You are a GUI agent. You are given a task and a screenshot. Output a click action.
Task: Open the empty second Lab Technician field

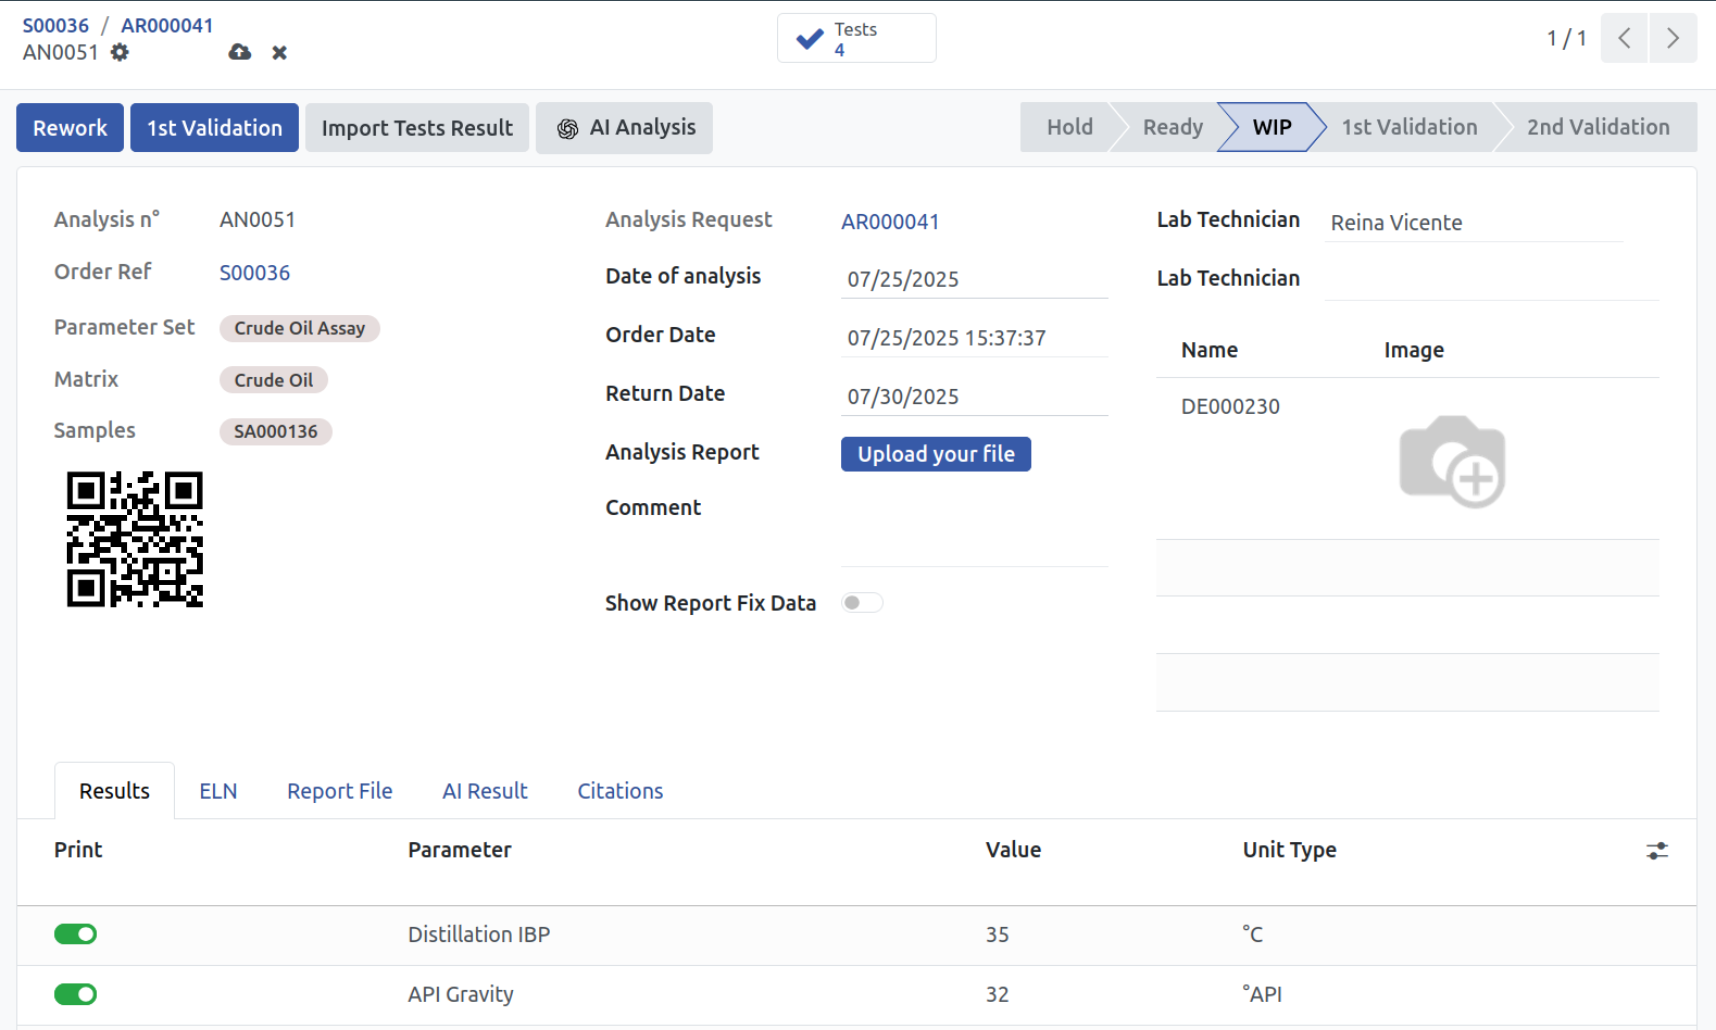tap(1491, 280)
